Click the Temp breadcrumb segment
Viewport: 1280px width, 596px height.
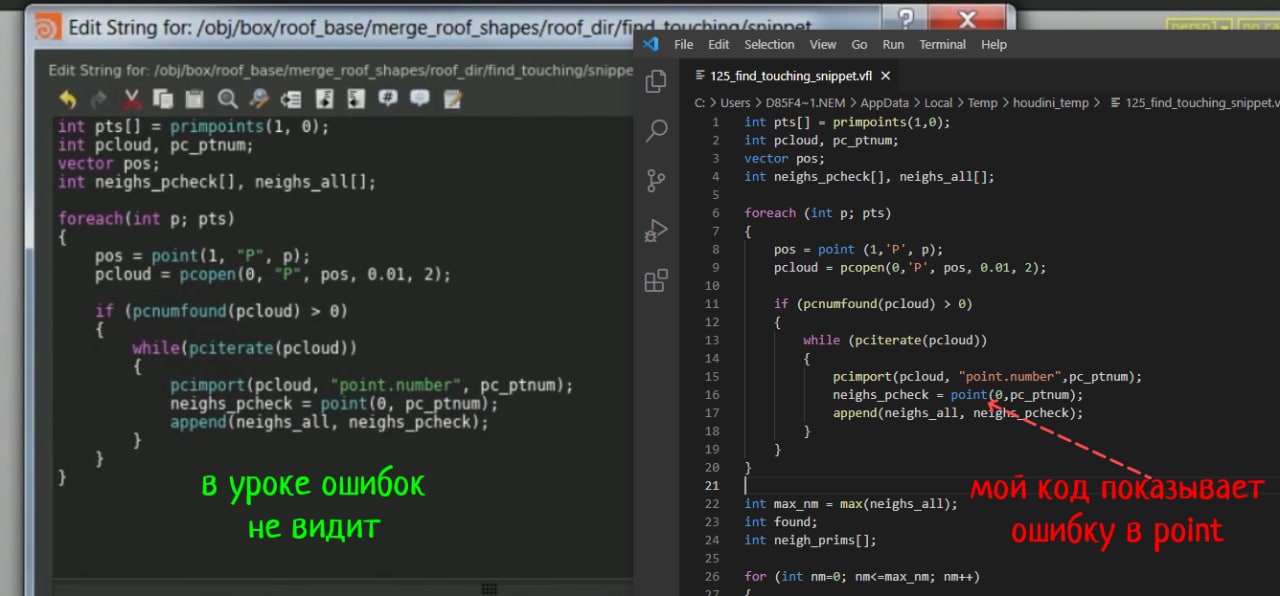[x=982, y=102]
